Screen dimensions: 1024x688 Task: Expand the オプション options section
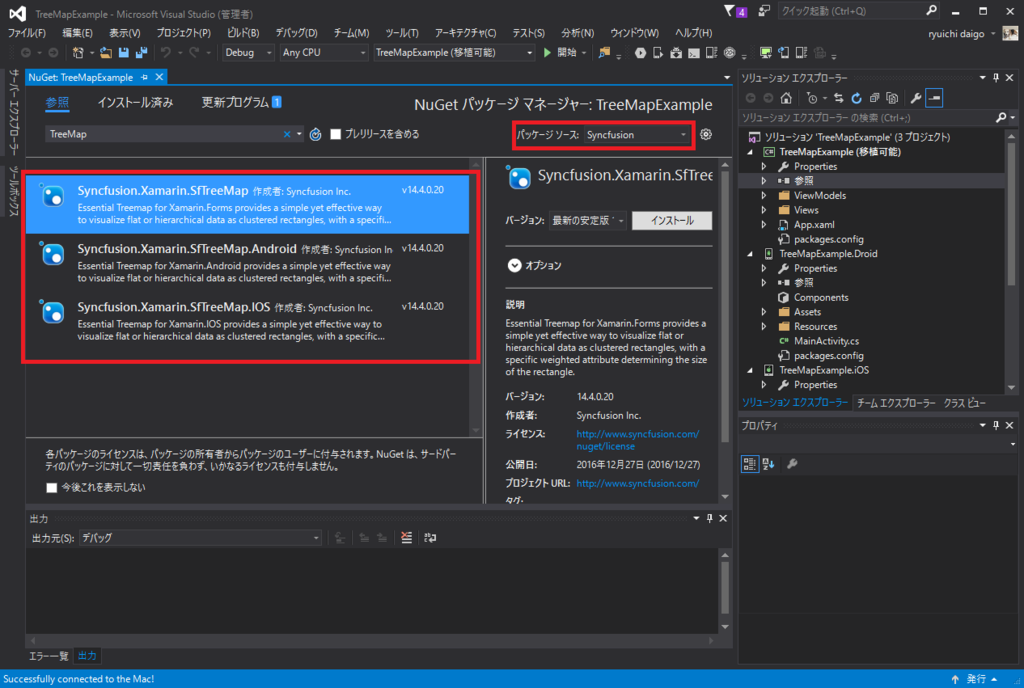coord(515,266)
